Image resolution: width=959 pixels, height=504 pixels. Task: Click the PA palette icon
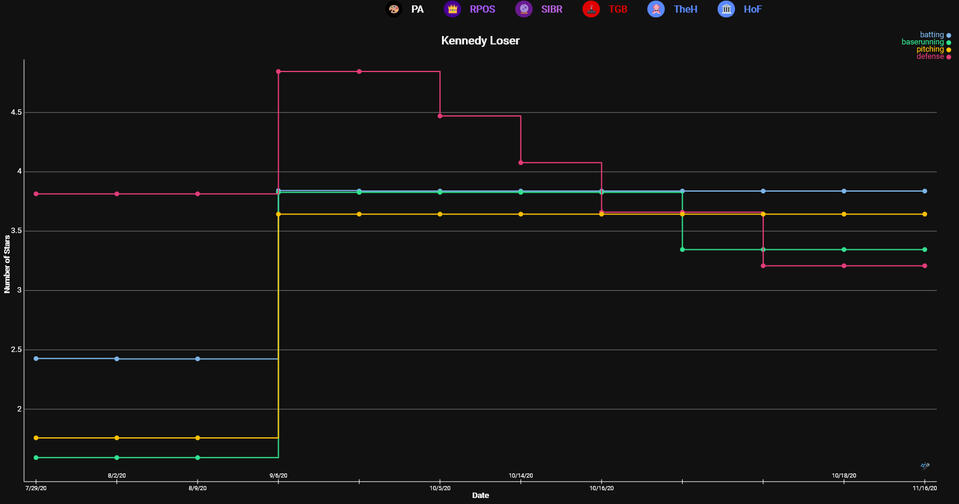coord(394,9)
